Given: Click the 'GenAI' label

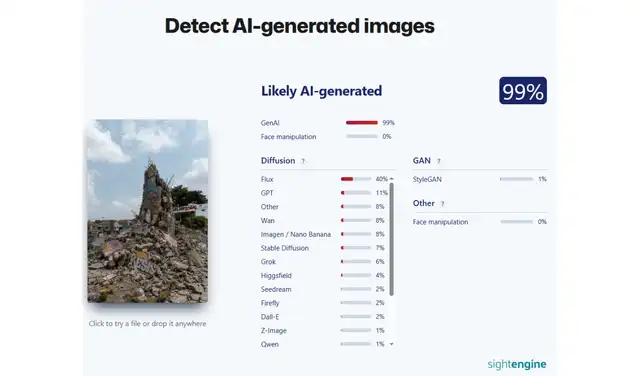Looking at the screenshot, I should pos(270,123).
